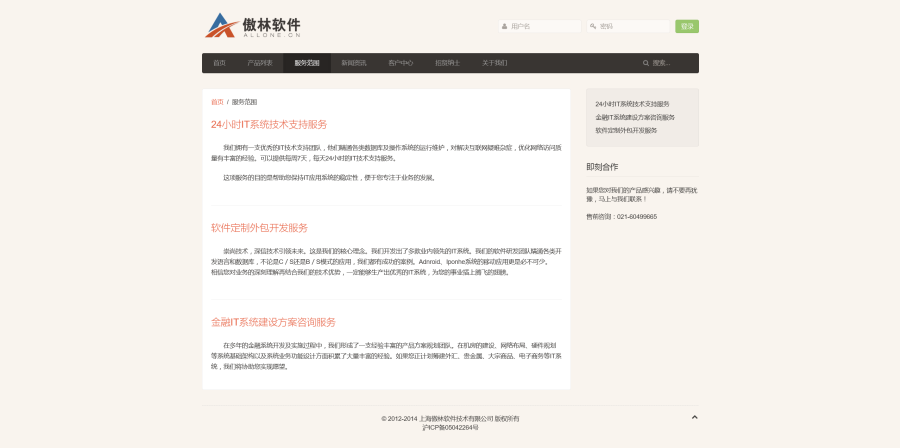This screenshot has width=900, height=448.
Task: Open sidebar link 24小时IT系统技术支持服务
Action: (632, 104)
